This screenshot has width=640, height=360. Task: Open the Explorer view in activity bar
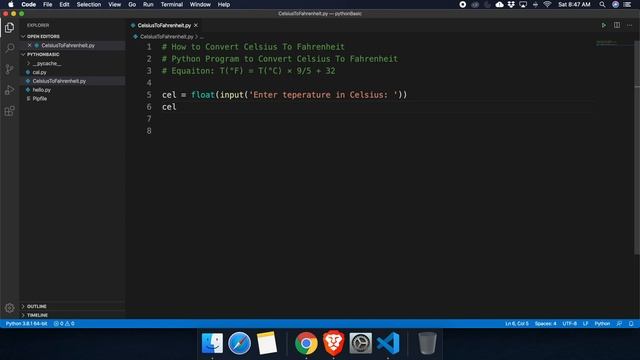coord(9,28)
